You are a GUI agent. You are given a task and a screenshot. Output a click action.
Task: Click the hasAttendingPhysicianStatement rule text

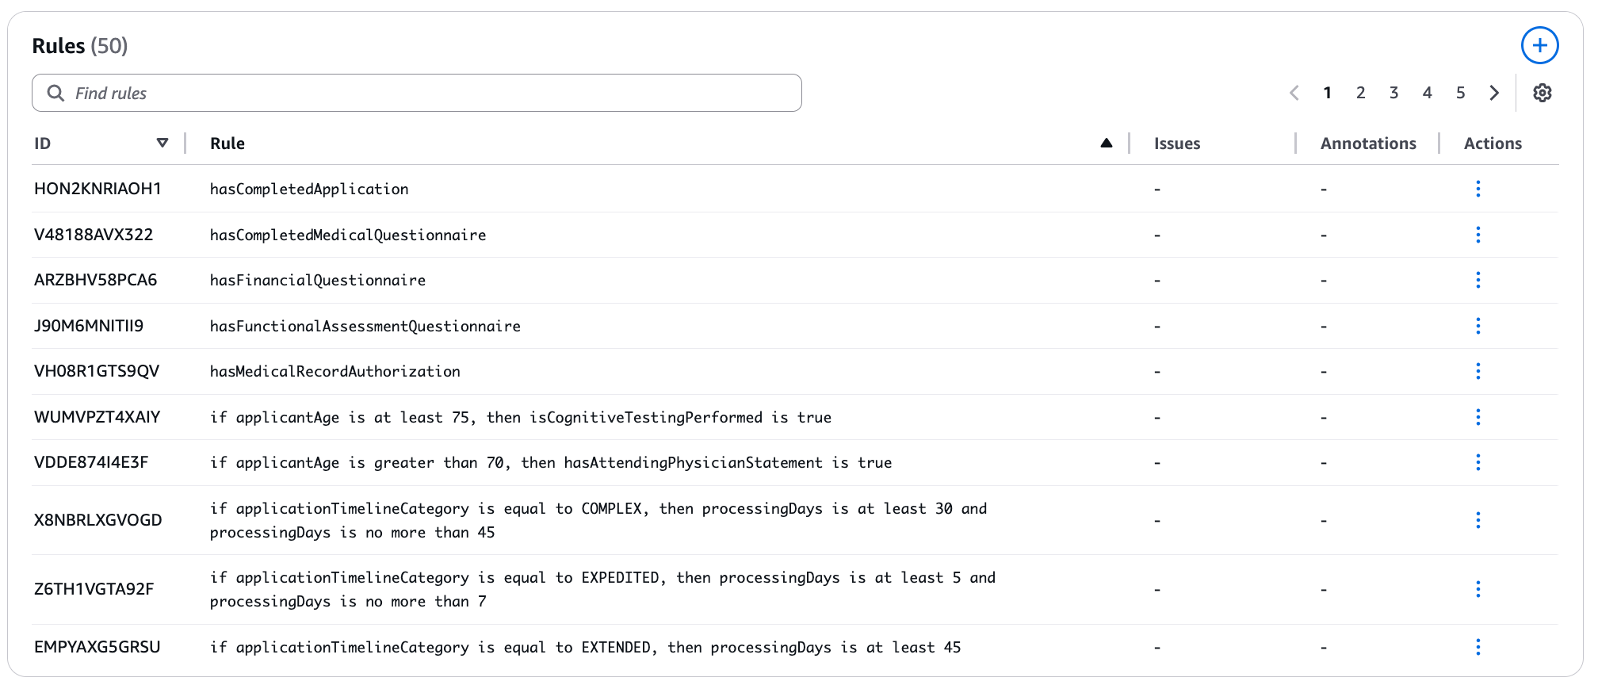tap(551, 462)
